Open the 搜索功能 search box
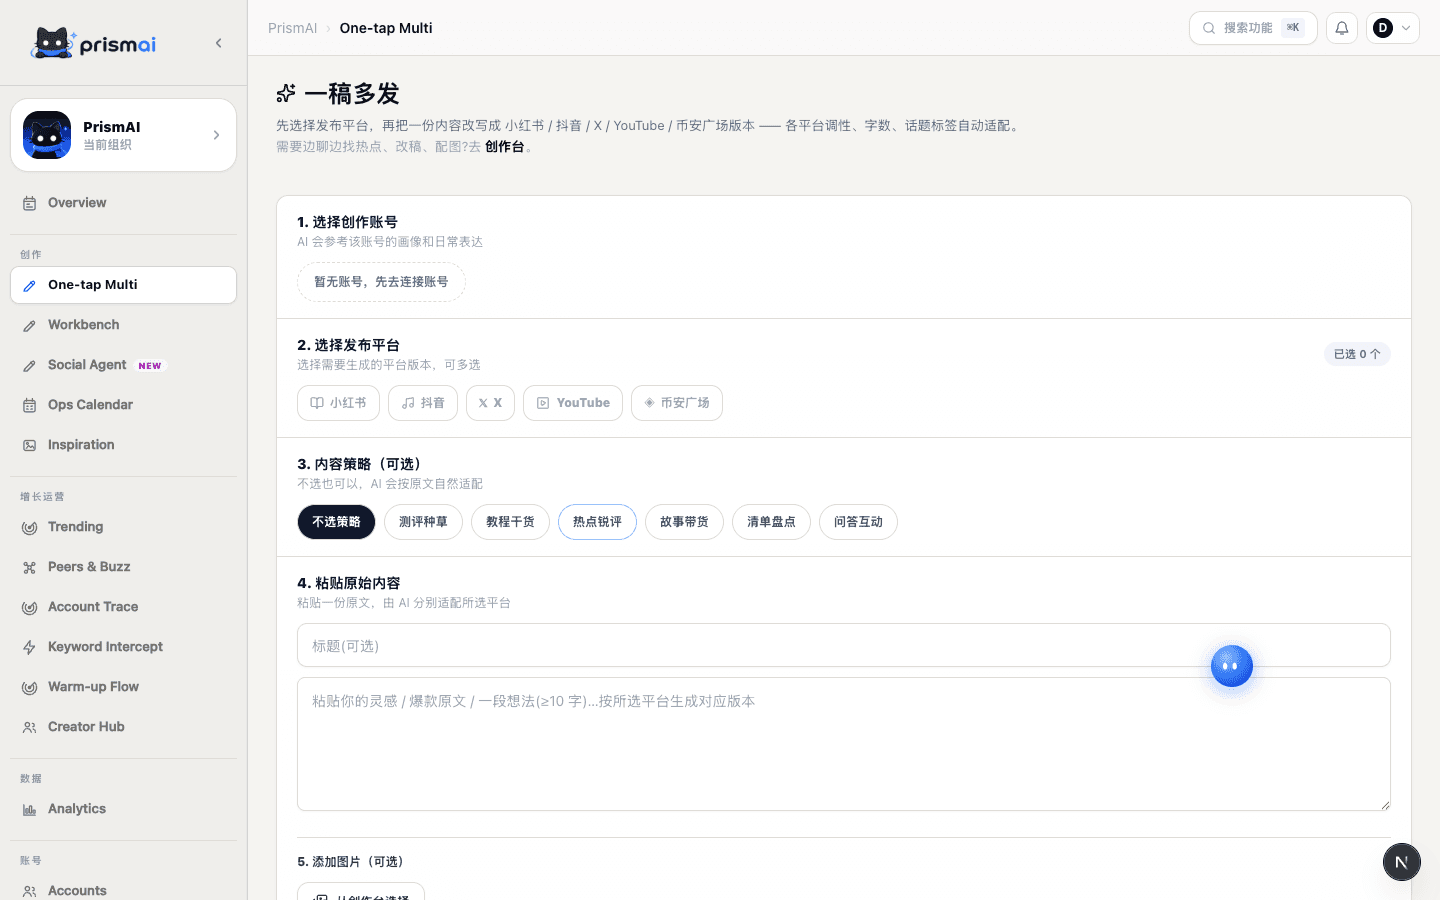This screenshot has width=1440, height=900. click(1253, 28)
